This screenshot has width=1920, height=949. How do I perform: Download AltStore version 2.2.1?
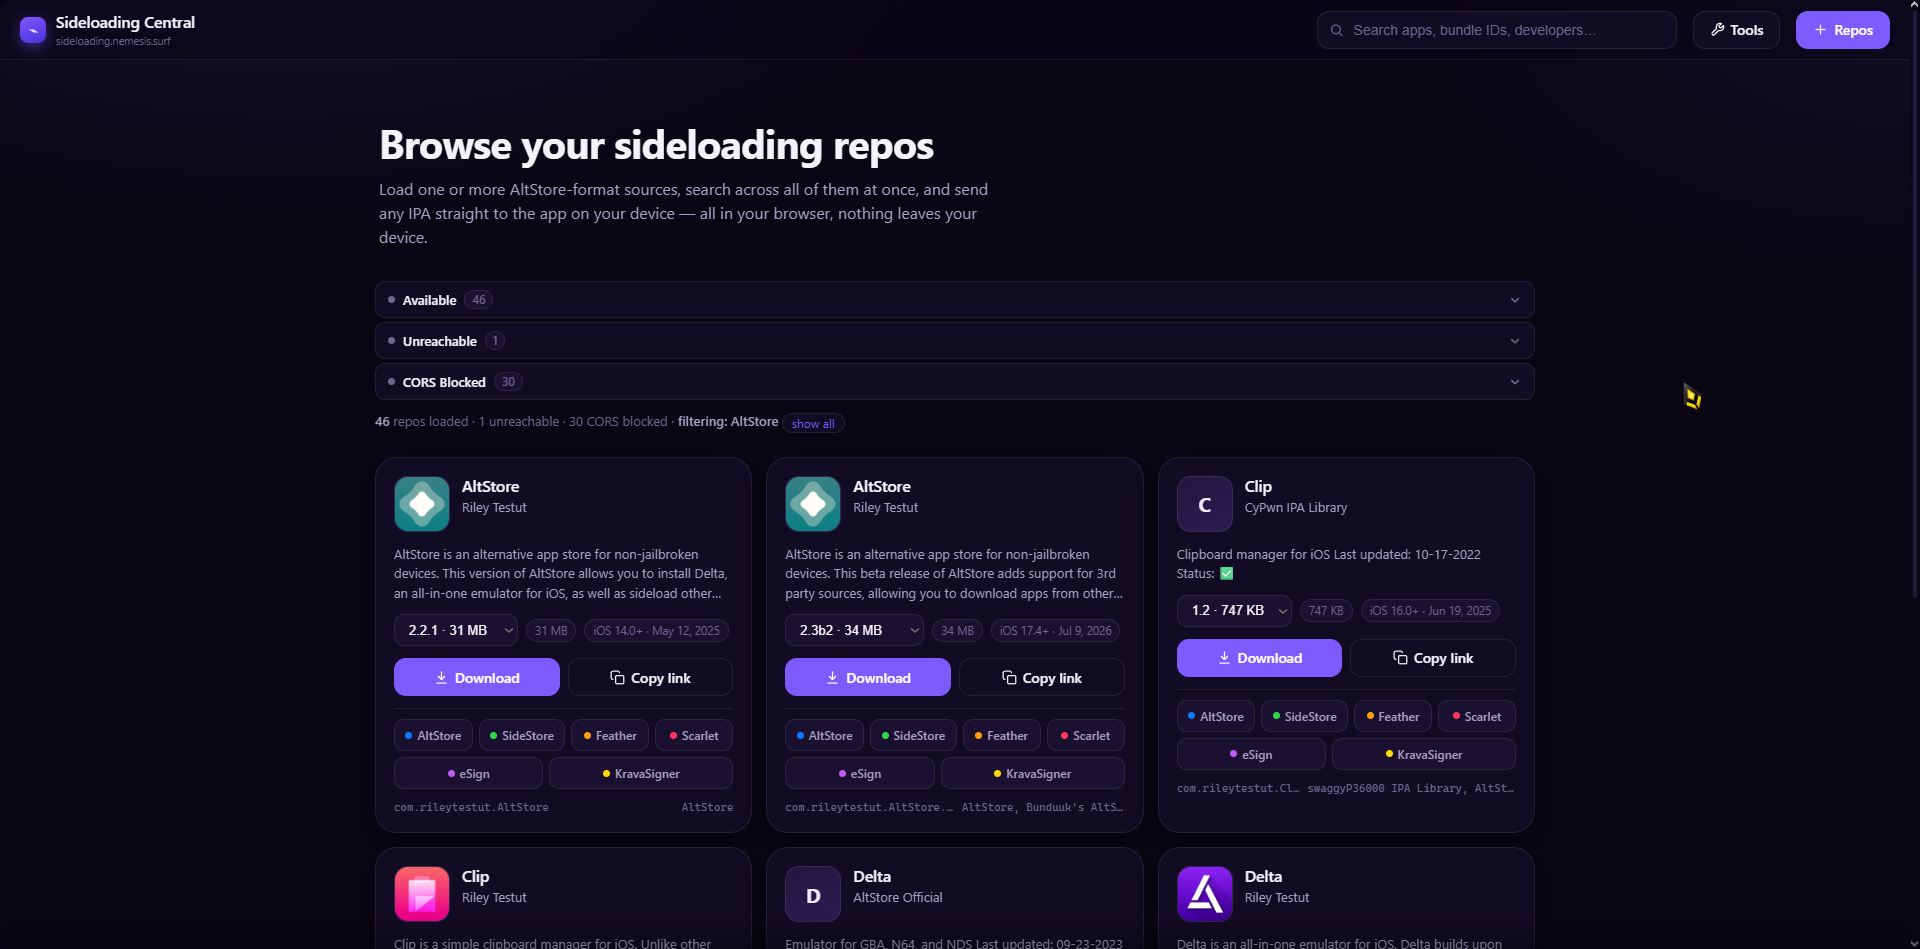pos(477,678)
